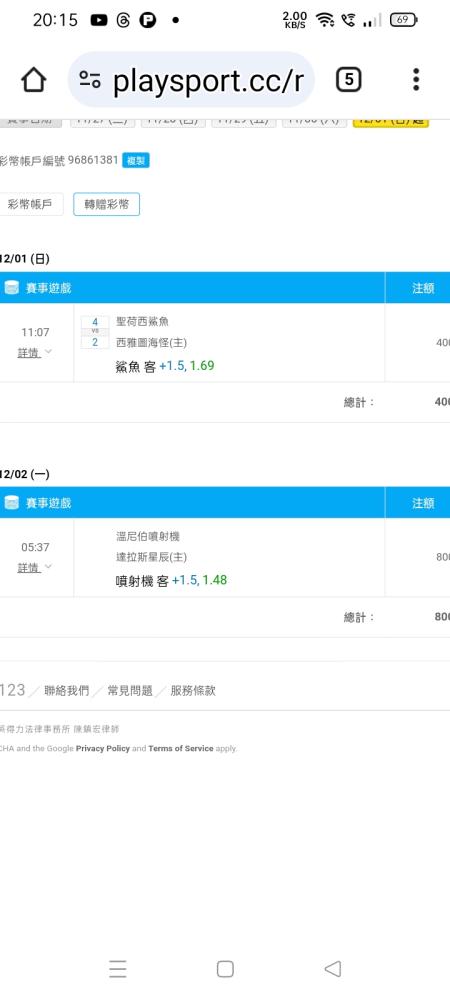Select the highlighted 12/01 date tab
The width and height of the screenshot is (450, 1000).
(x=391, y=121)
